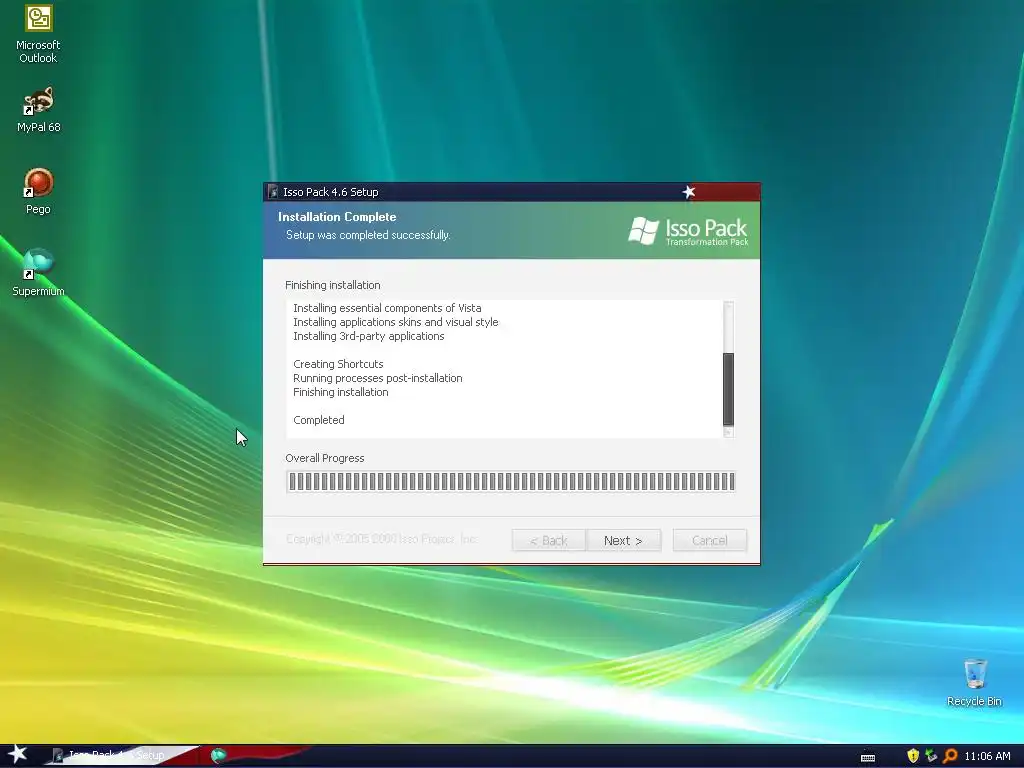The image size is (1024, 768).
Task: Click 'Installing essential components of Vista' line
Action: click(x=387, y=308)
